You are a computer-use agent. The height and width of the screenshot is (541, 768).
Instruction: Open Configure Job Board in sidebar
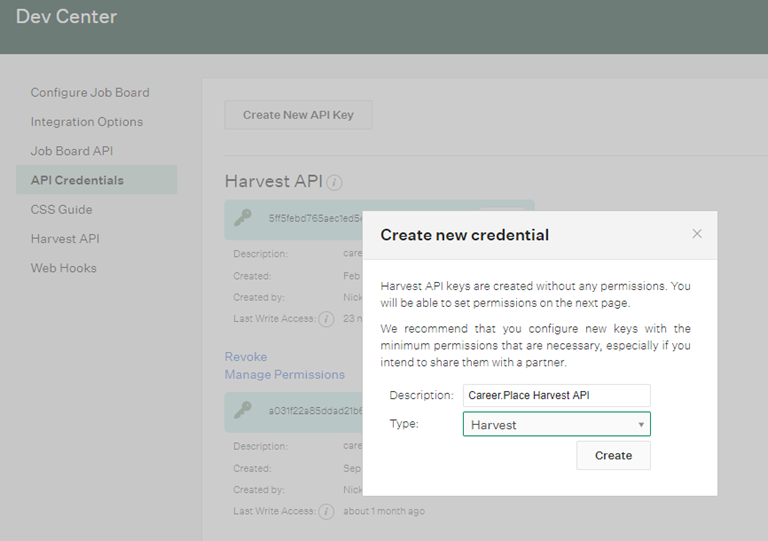(90, 93)
